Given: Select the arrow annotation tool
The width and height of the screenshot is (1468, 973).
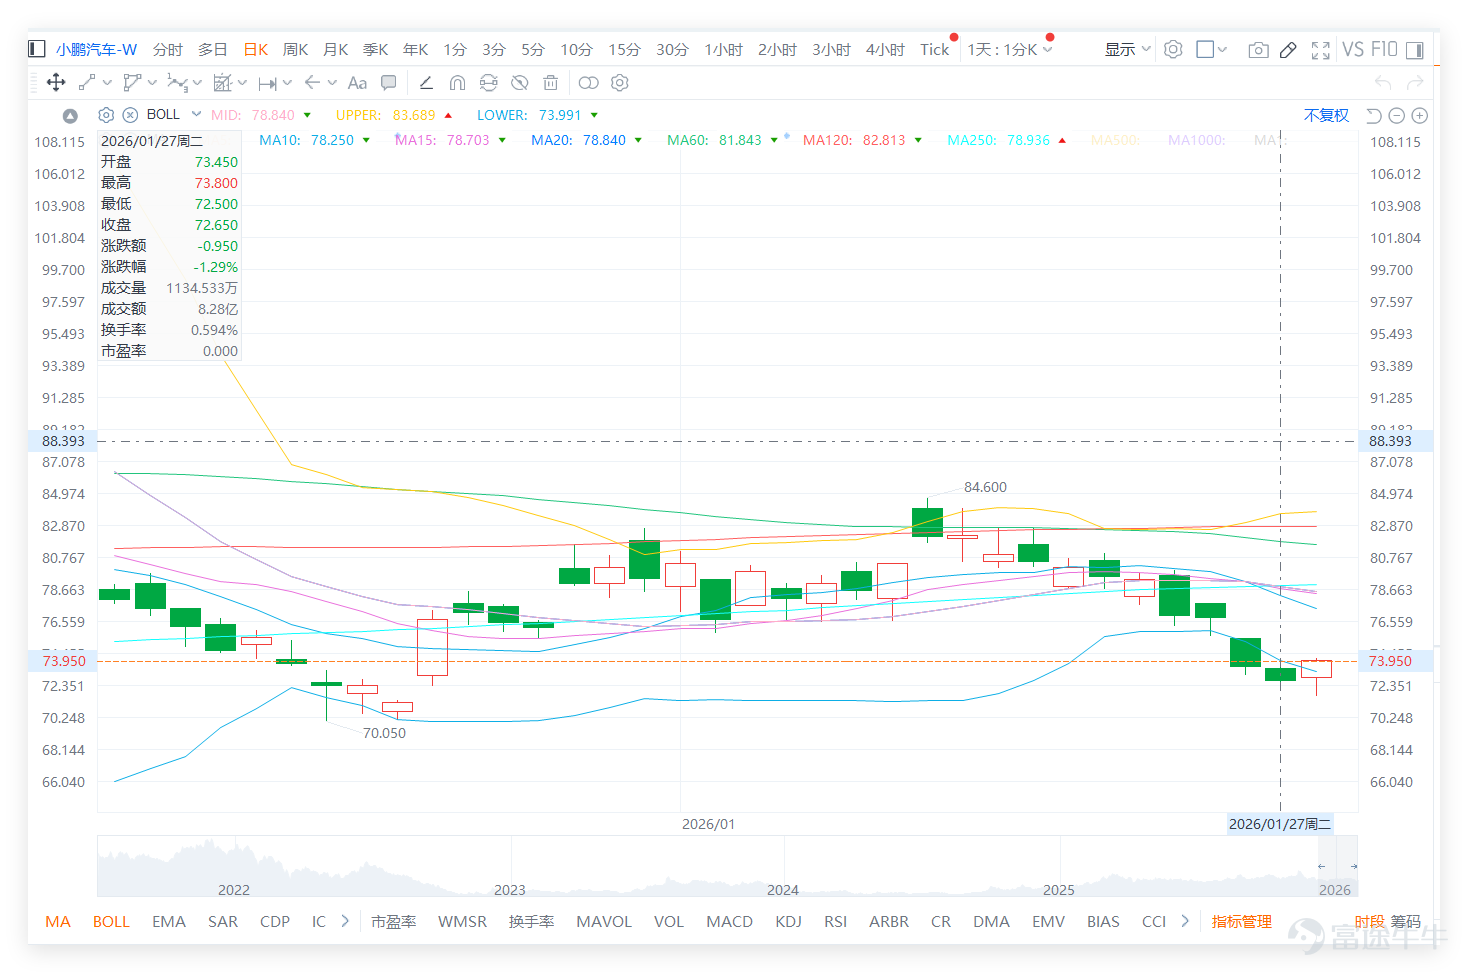Looking at the screenshot, I should (x=312, y=83).
